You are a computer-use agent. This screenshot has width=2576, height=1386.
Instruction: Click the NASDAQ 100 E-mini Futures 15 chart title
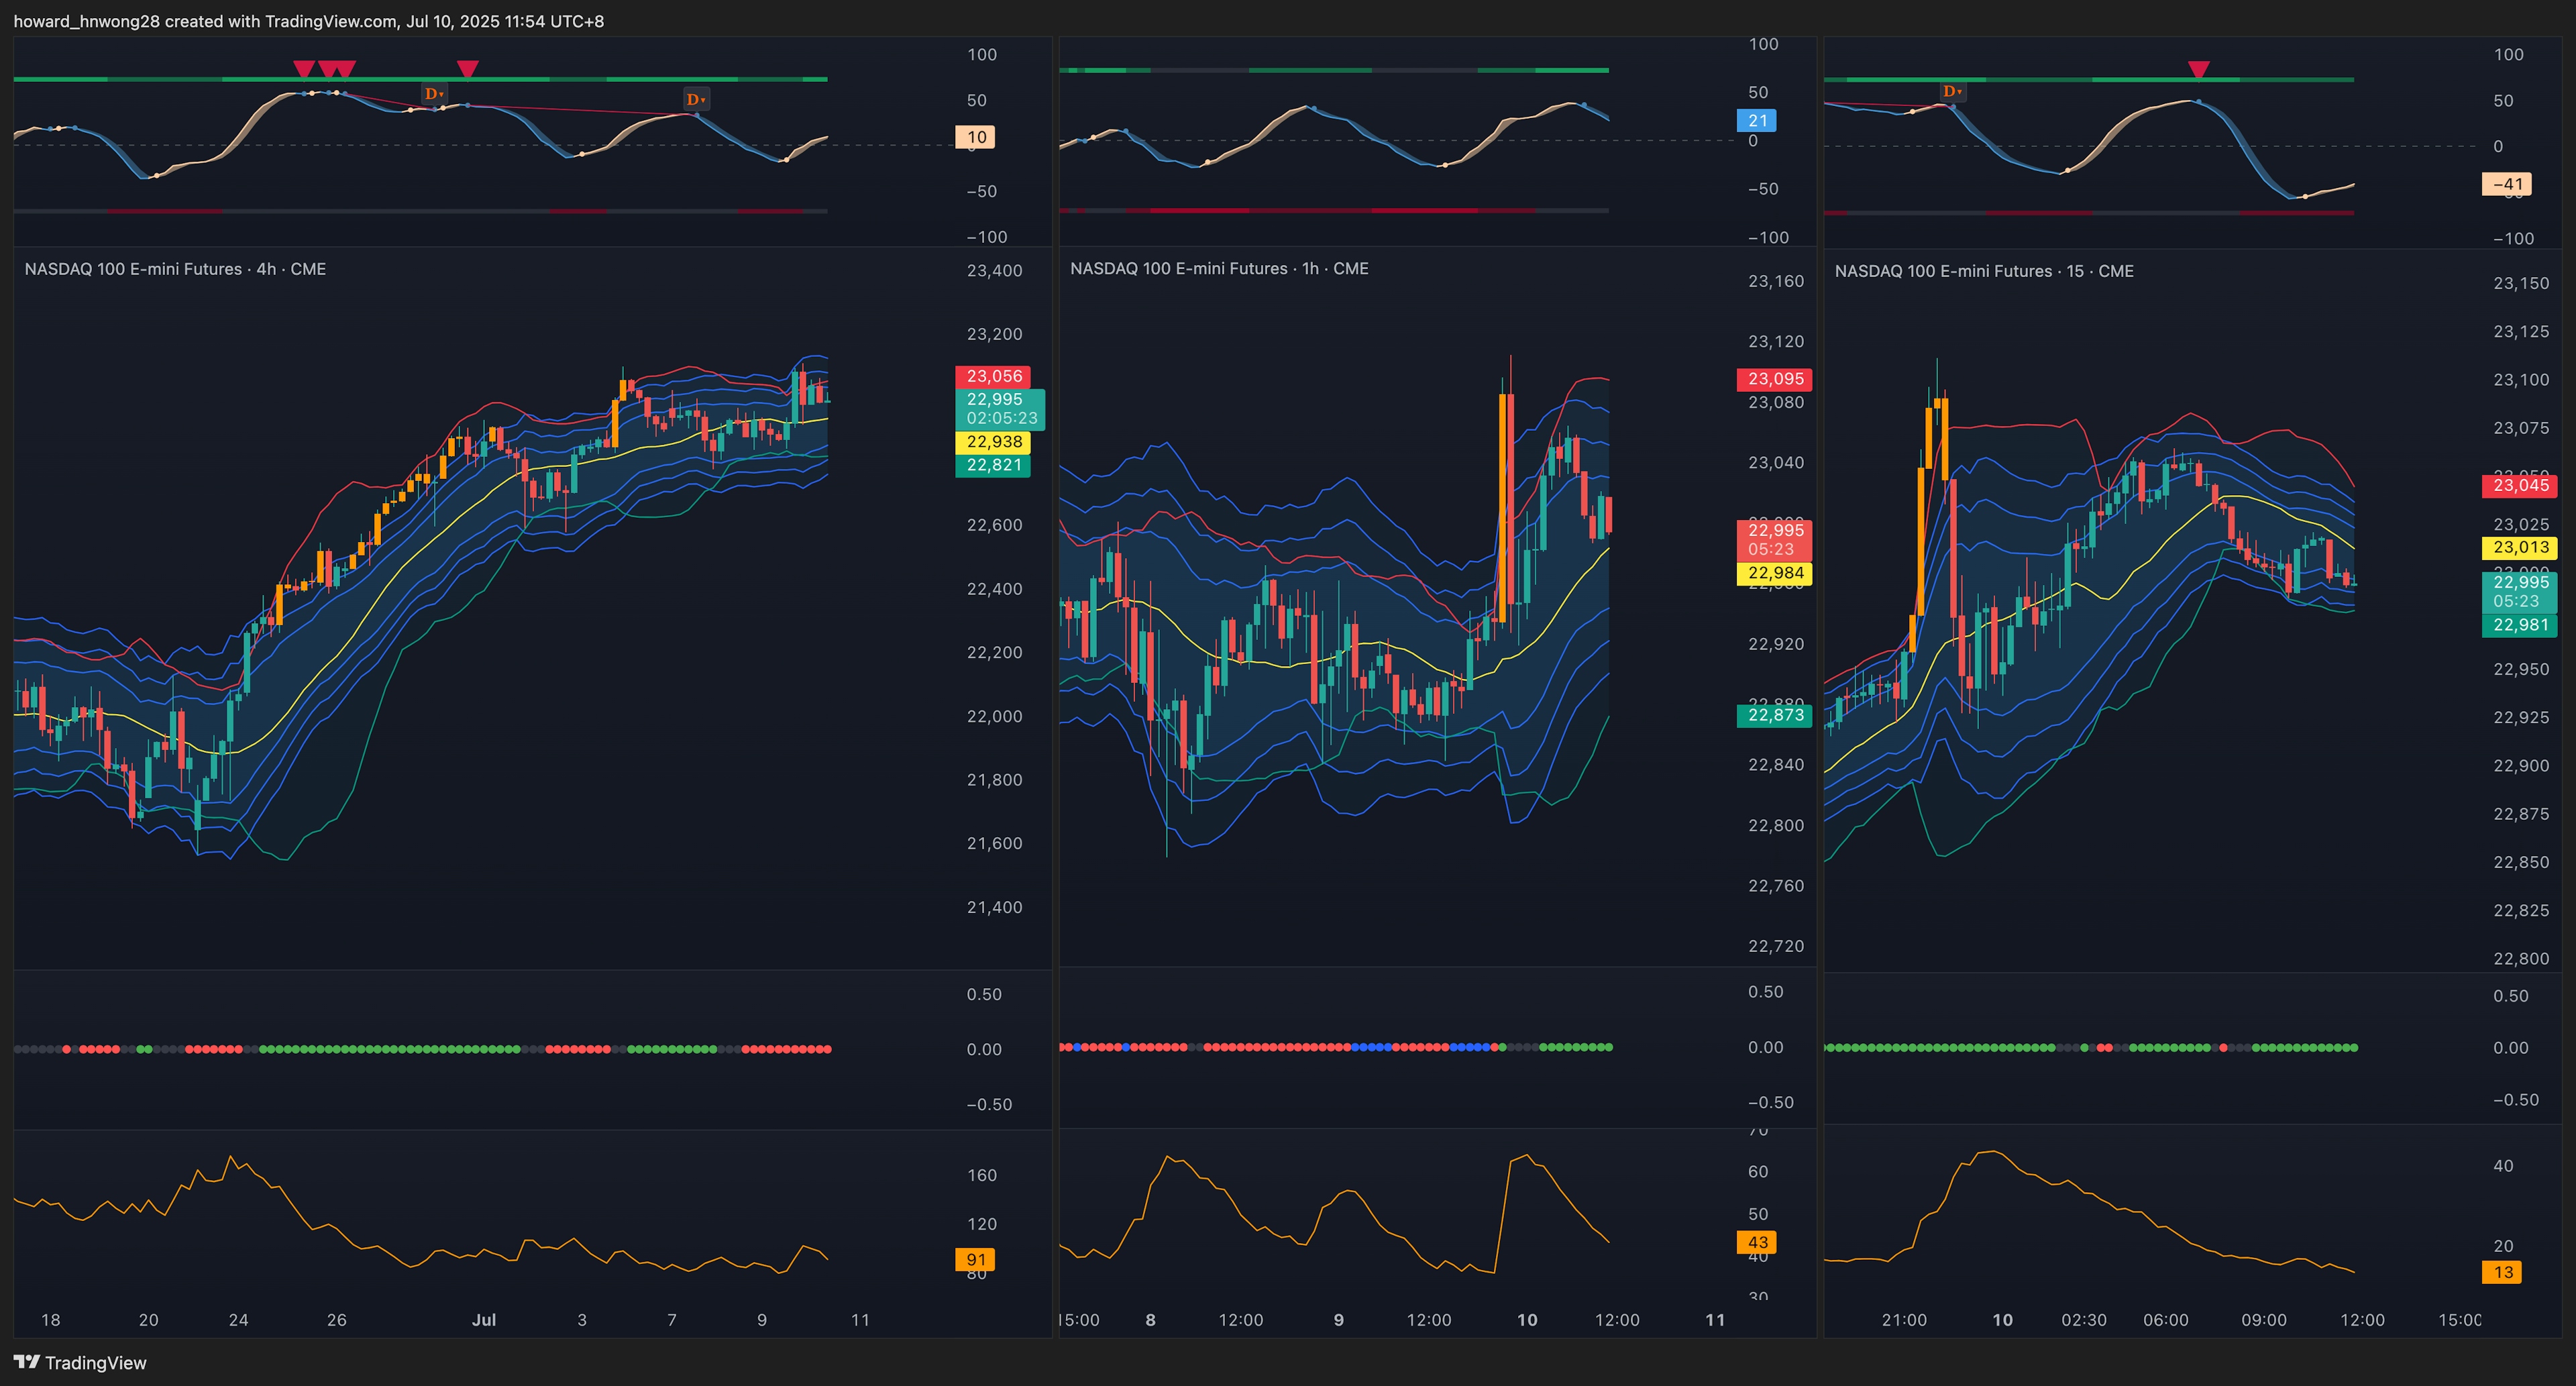coord(1984,271)
